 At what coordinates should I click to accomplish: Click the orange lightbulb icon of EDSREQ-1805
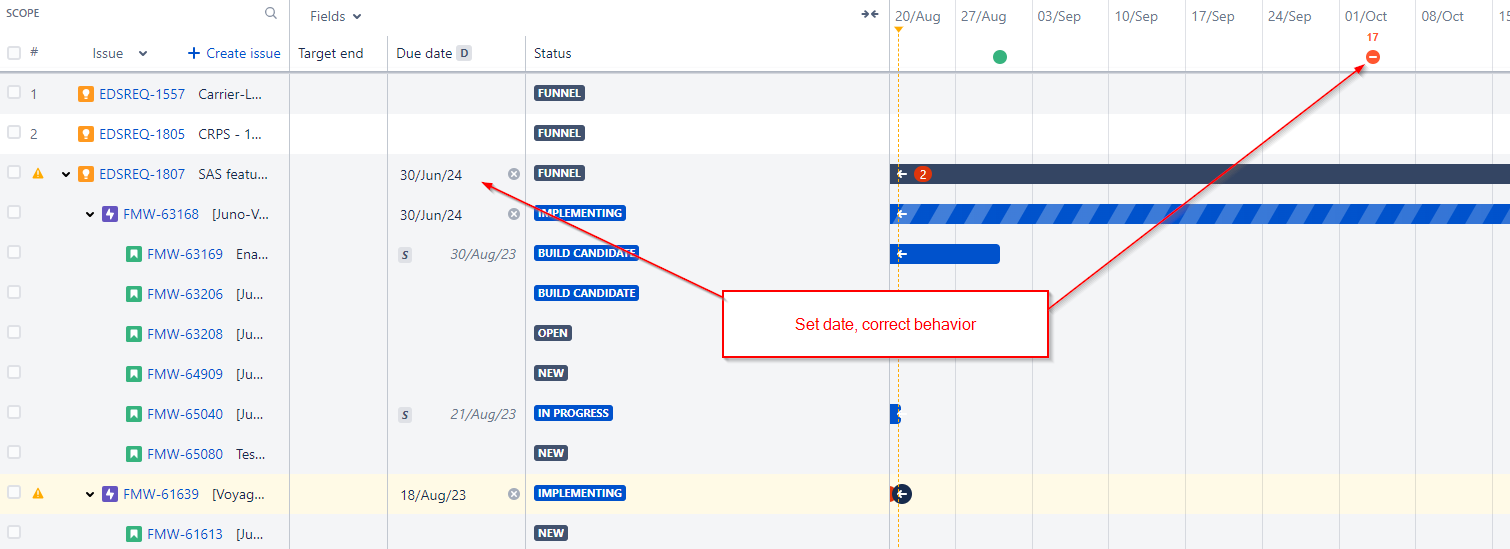click(86, 134)
